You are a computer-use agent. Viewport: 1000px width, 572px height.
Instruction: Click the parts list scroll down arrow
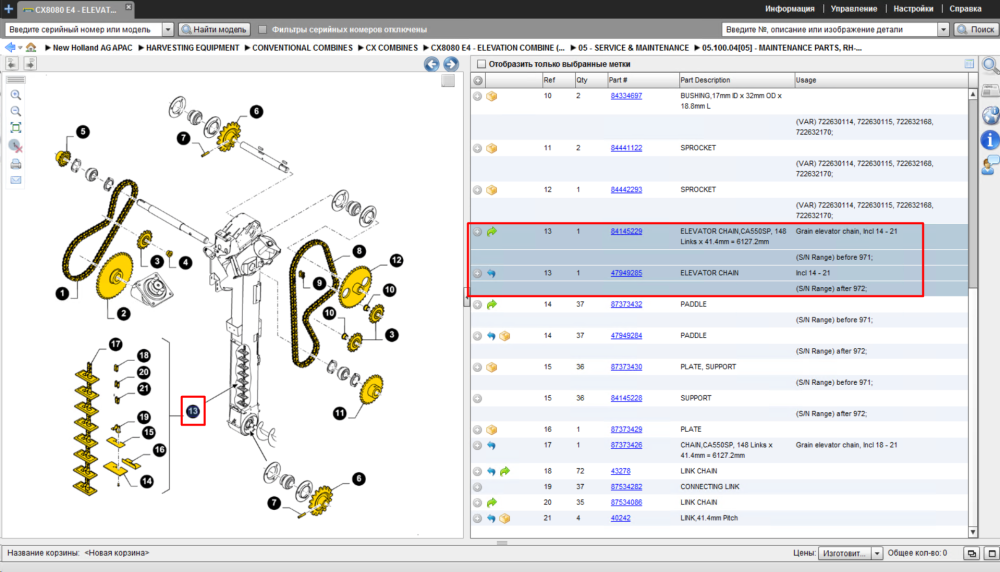(973, 532)
